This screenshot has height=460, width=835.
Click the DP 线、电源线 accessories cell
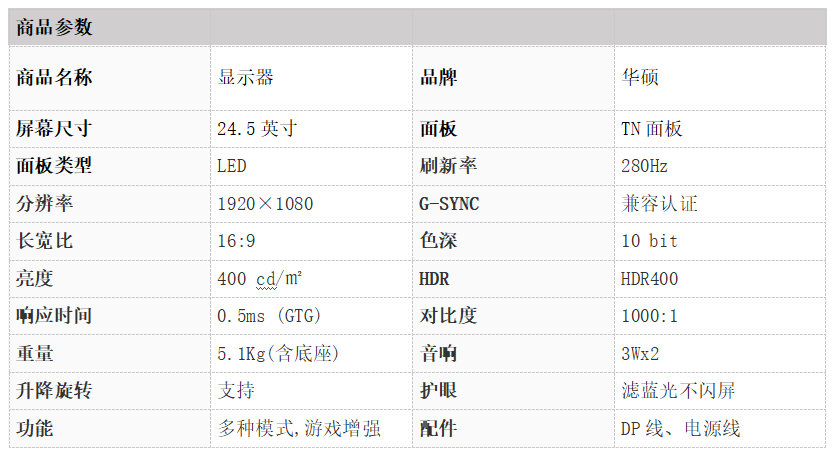(x=720, y=429)
